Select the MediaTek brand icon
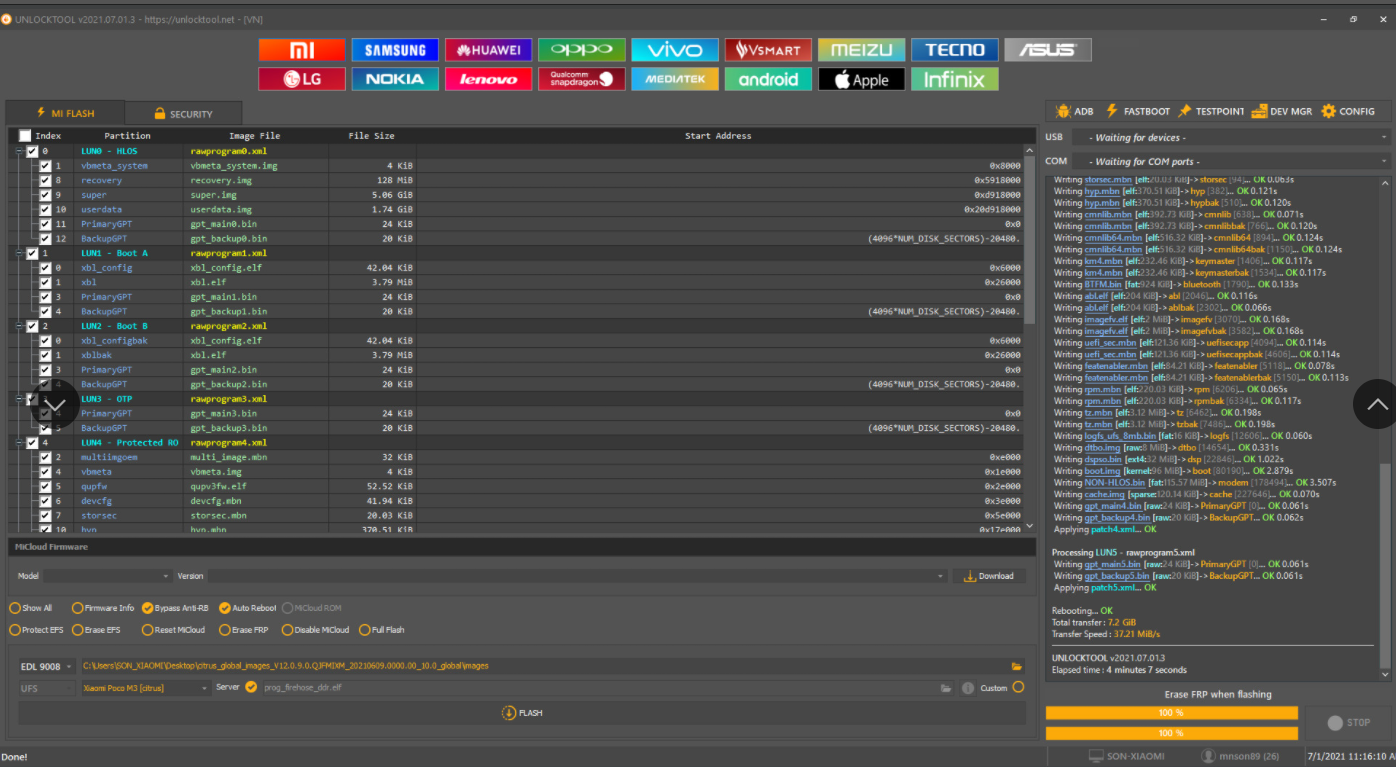The height and width of the screenshot is (767, 1396). point(675,79)
